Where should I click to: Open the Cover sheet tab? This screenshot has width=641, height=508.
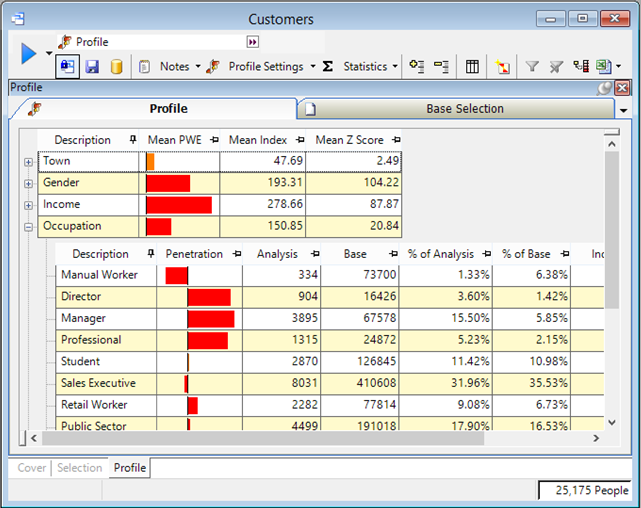(32, 468)
